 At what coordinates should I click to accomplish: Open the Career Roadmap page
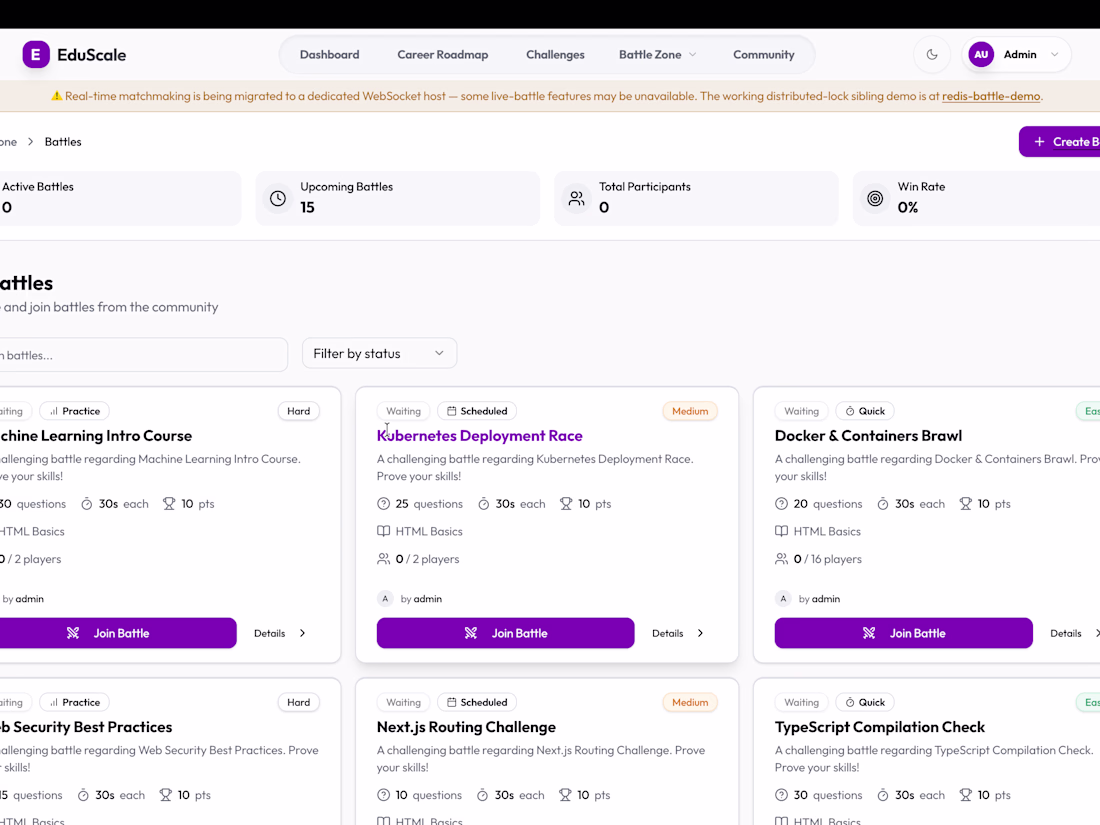click(x=443, y=55)
